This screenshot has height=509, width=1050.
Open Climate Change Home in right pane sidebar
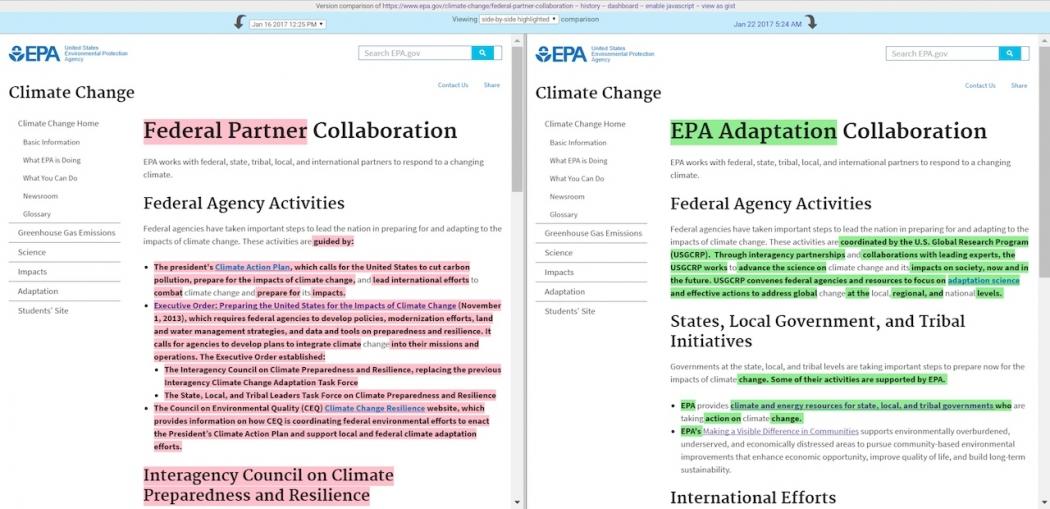point(585,124)
